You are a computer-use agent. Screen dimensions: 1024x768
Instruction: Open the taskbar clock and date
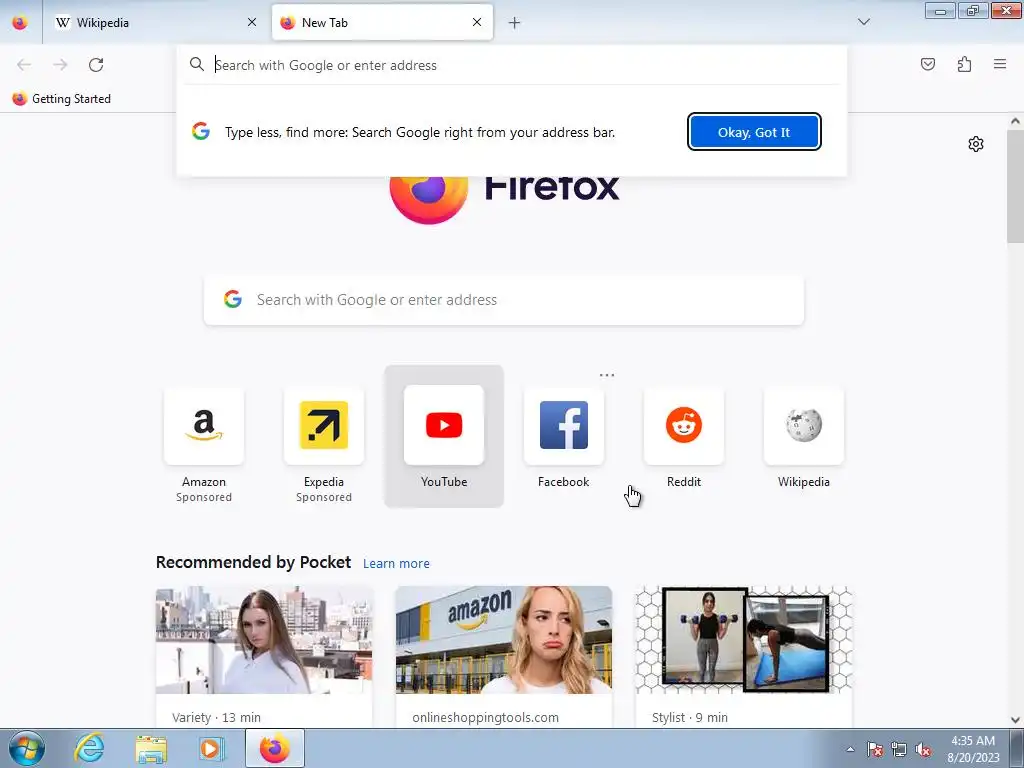(973, 749)
